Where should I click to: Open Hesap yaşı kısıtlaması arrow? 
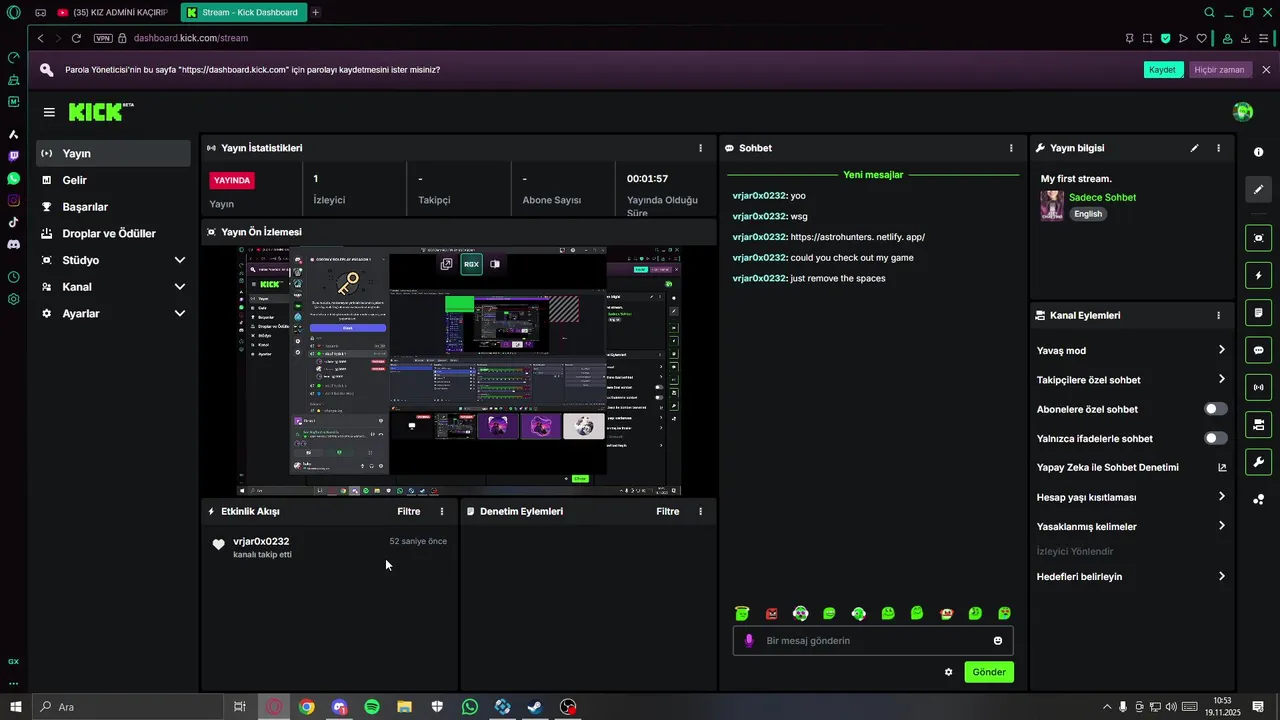[1222, 497]
